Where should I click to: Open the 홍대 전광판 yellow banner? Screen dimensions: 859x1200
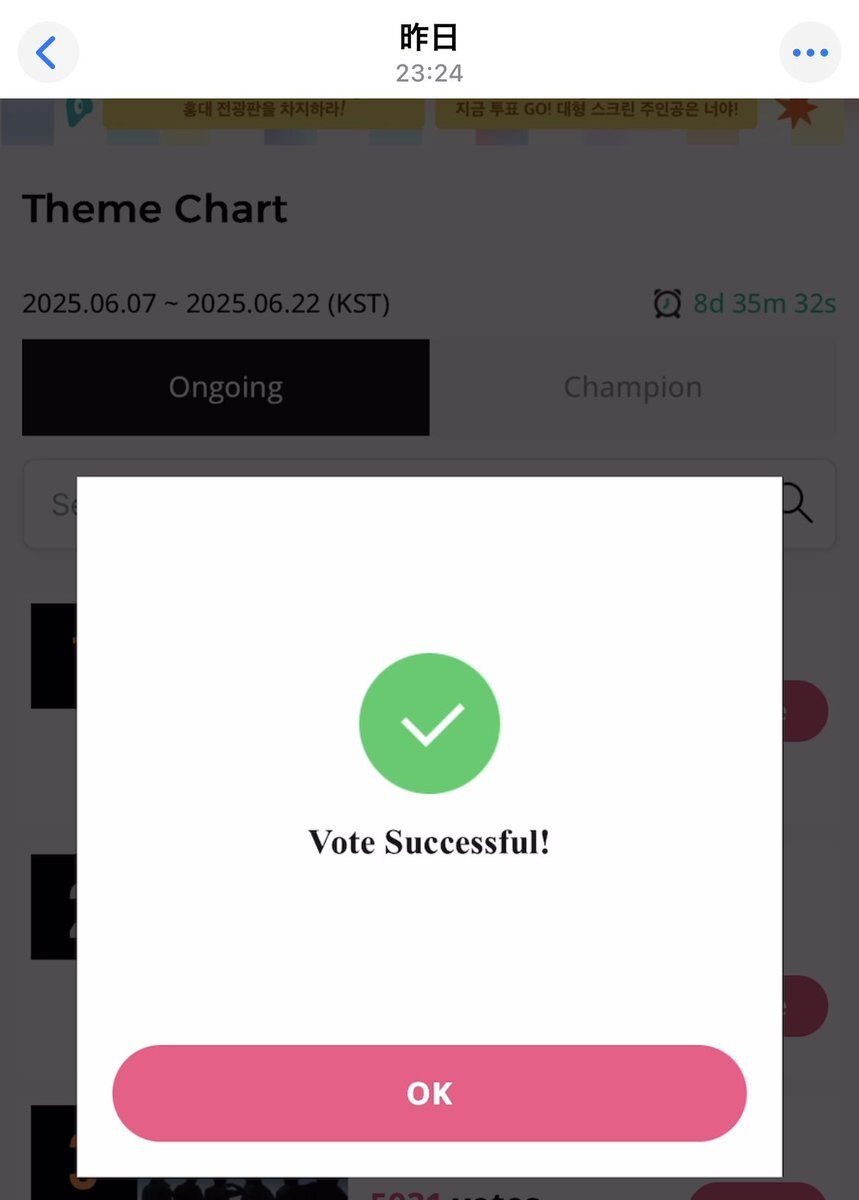point(263,110)
